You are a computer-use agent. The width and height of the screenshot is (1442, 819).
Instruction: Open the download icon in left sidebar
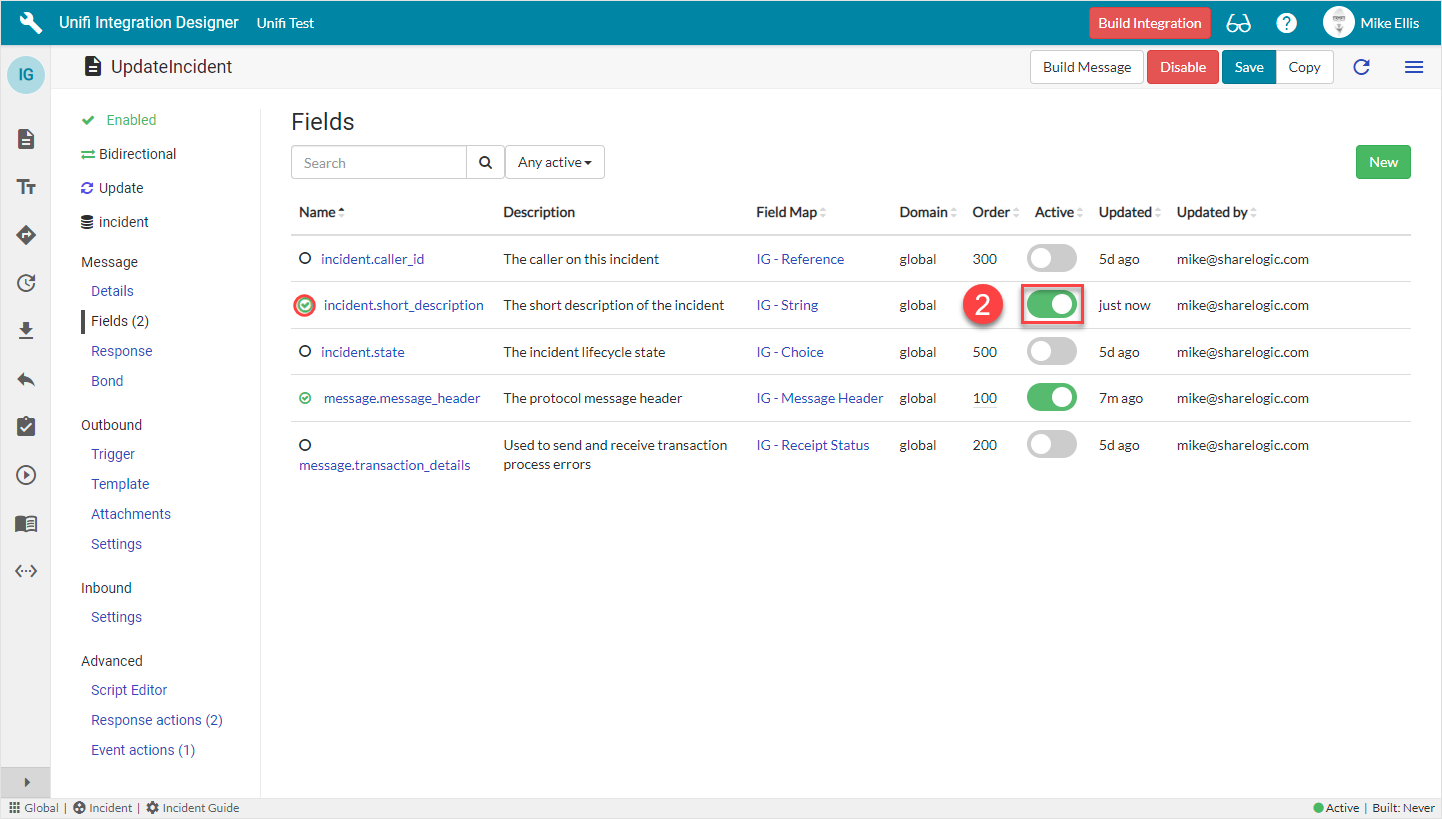[26, 331]
